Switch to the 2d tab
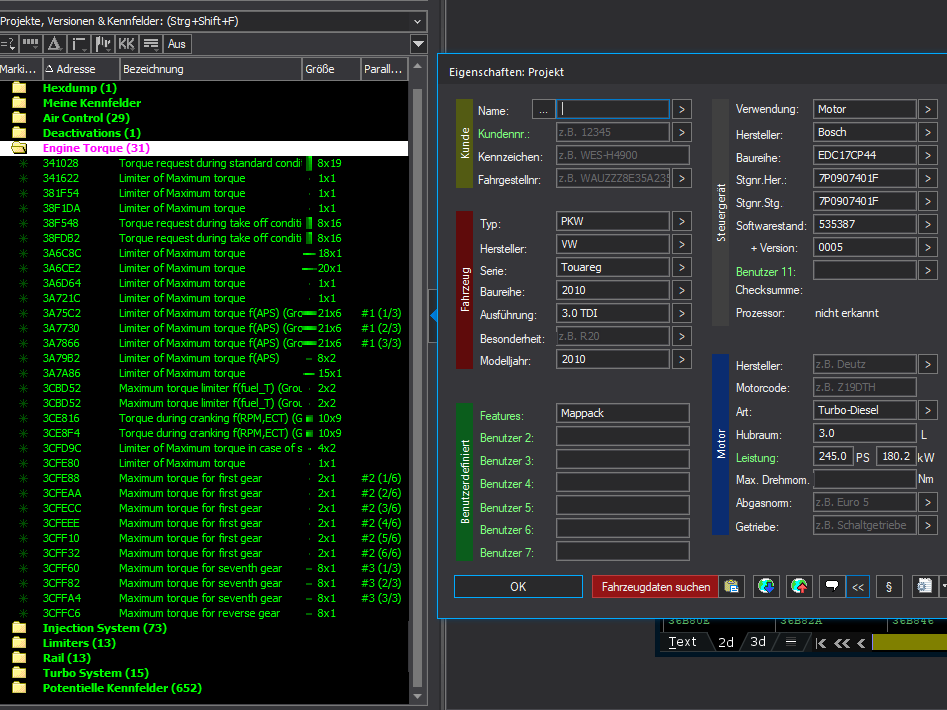Screen dimensions: 947x710 (x=726, y=642)
